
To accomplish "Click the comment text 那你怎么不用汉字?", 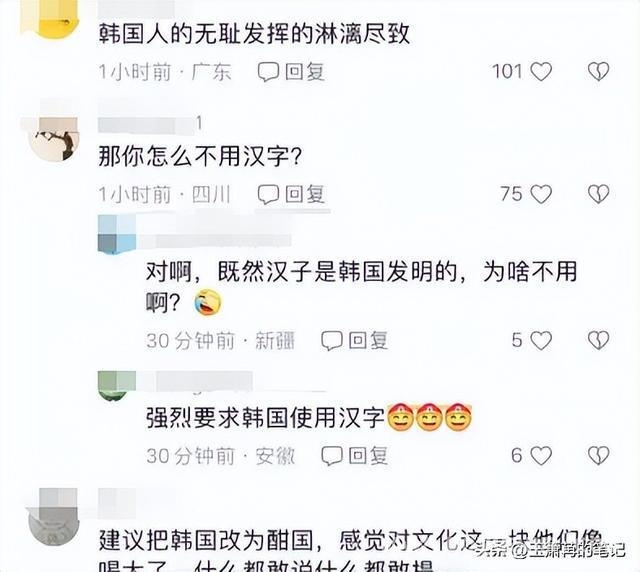I will [200, 156].
